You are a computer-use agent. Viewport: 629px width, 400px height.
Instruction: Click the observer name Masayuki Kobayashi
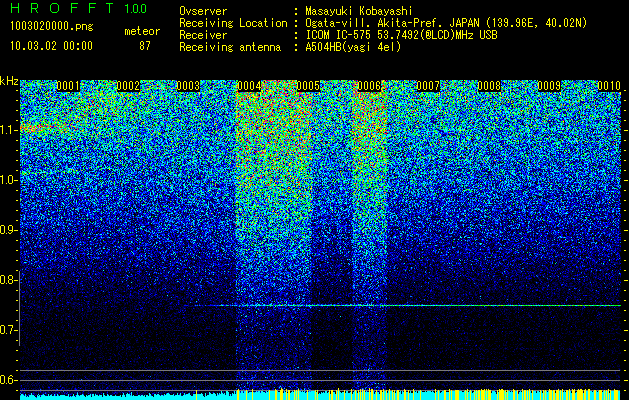tap(358, 11)
